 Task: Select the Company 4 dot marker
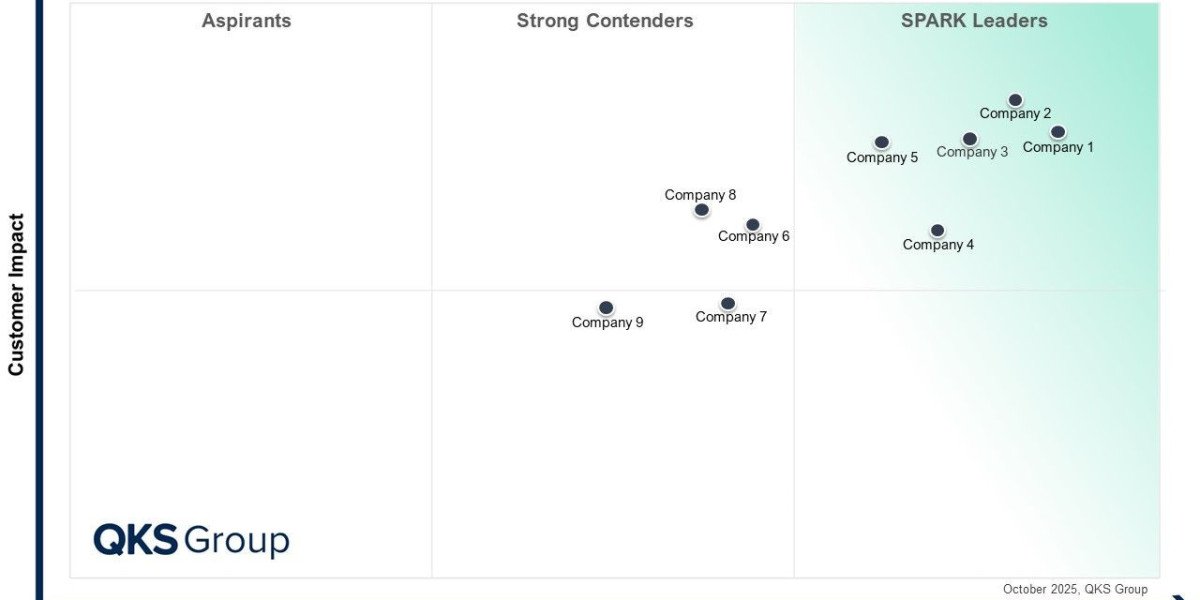[x=937, y=231]
